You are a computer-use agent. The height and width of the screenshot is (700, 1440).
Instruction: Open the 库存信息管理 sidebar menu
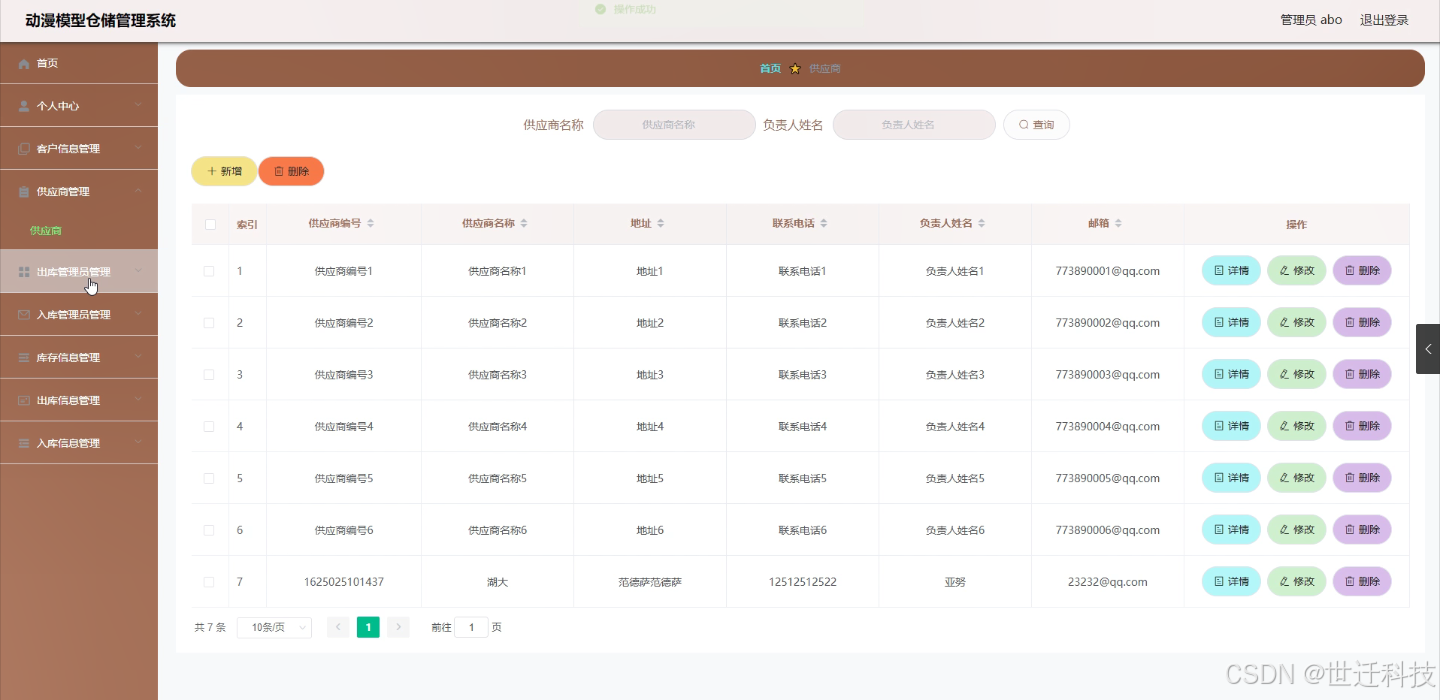click(79, 357)
